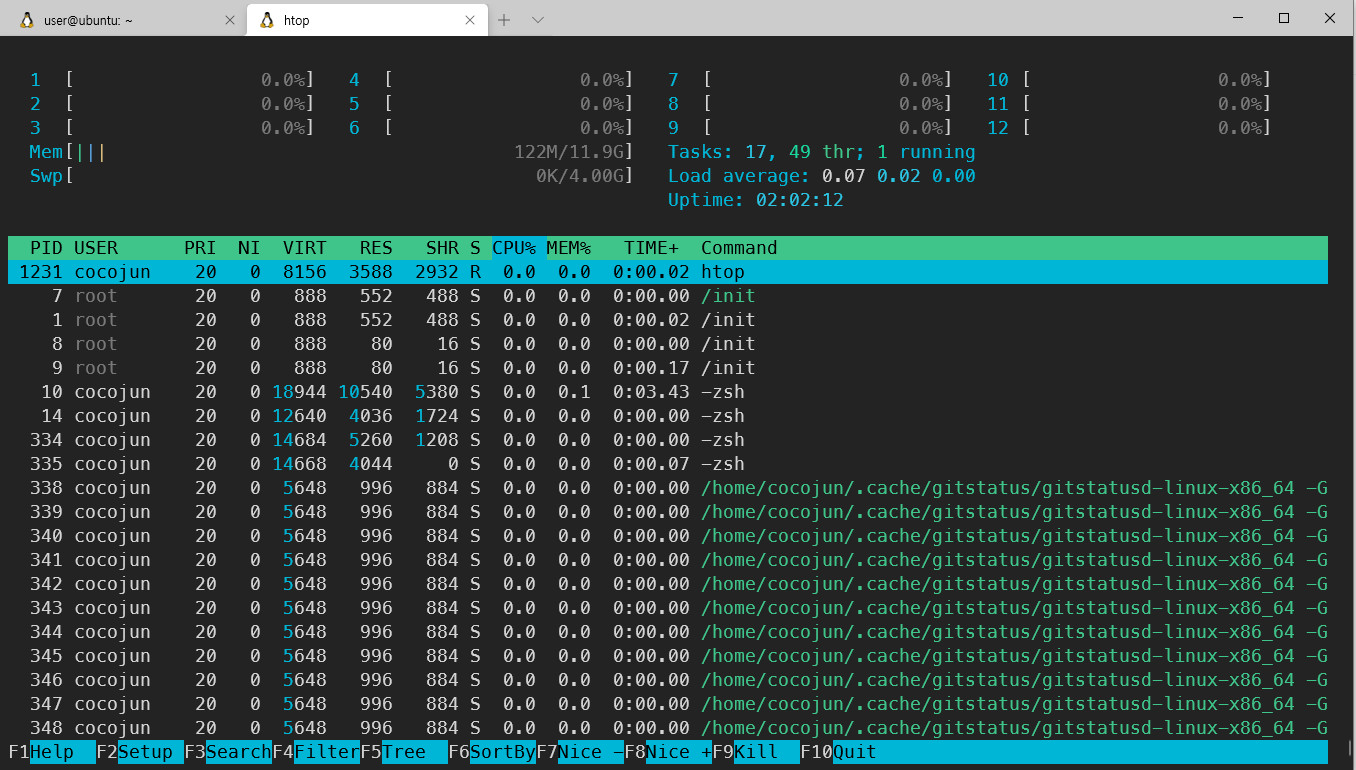
Task: Click the Tux icon on the user@ubuntu tab
Action: [x=27, y=20]
